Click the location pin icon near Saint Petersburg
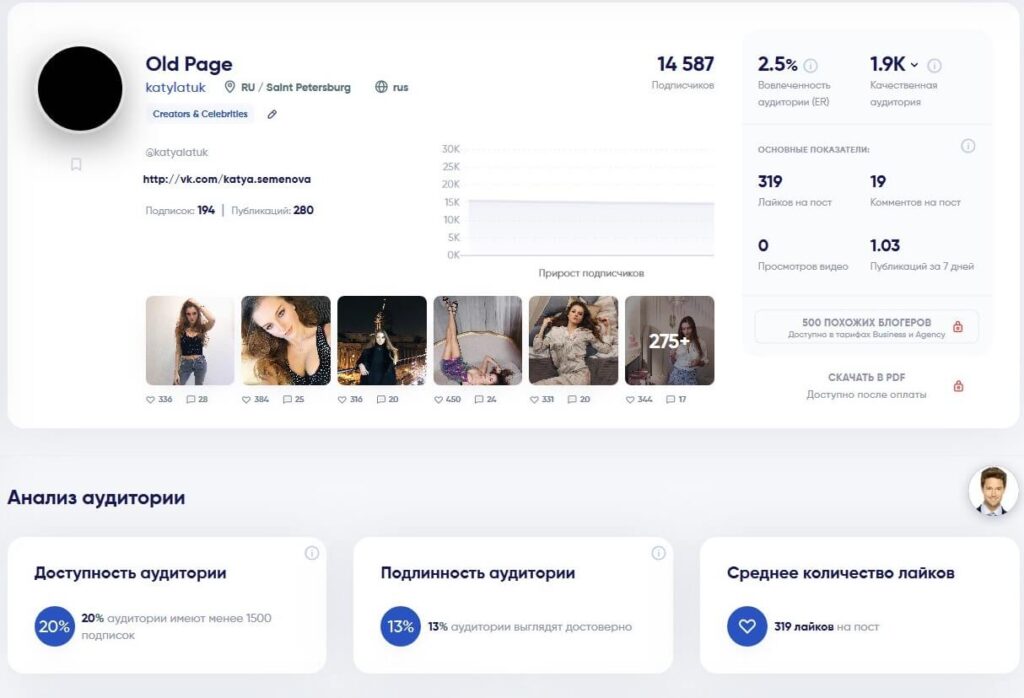The image size is (1024, 698). point(229,87)
